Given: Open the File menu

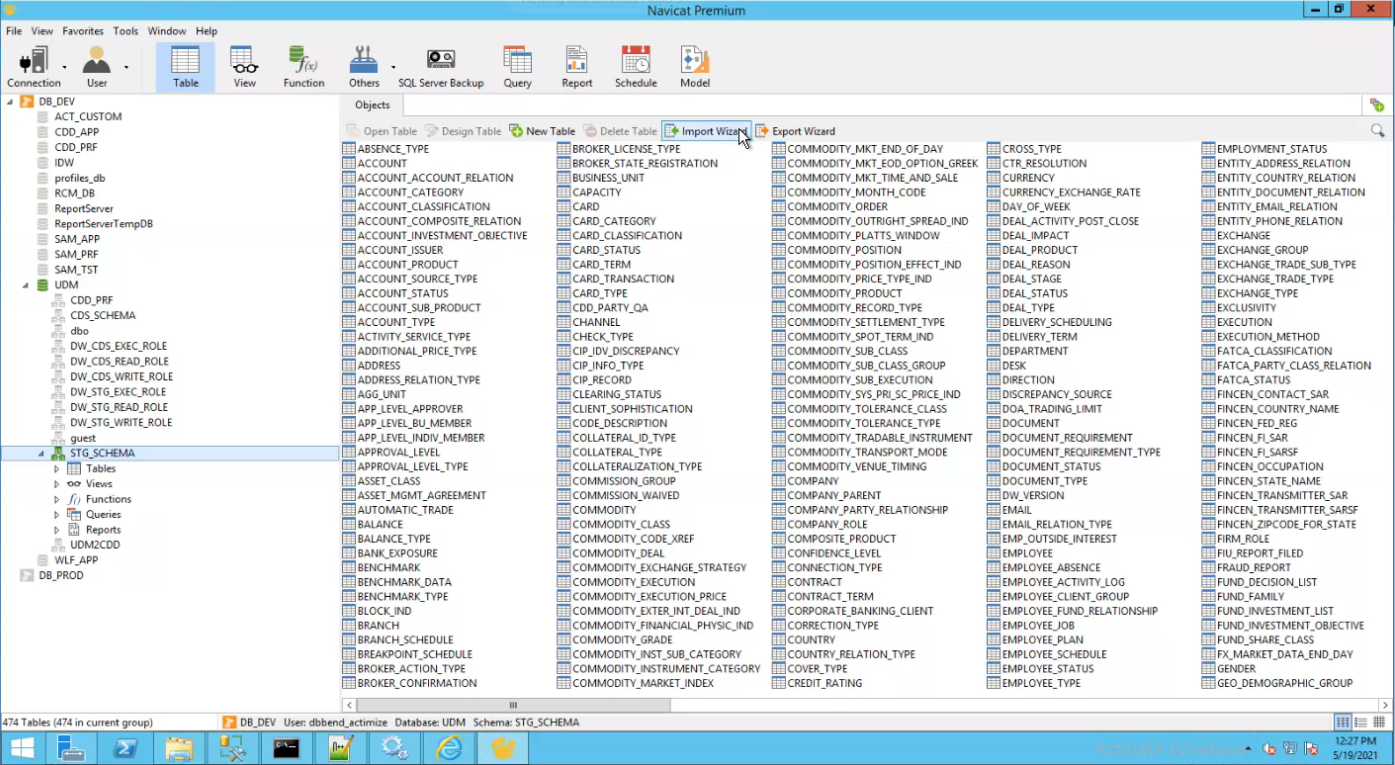Looking at the screenshot, I should point(14,31).
